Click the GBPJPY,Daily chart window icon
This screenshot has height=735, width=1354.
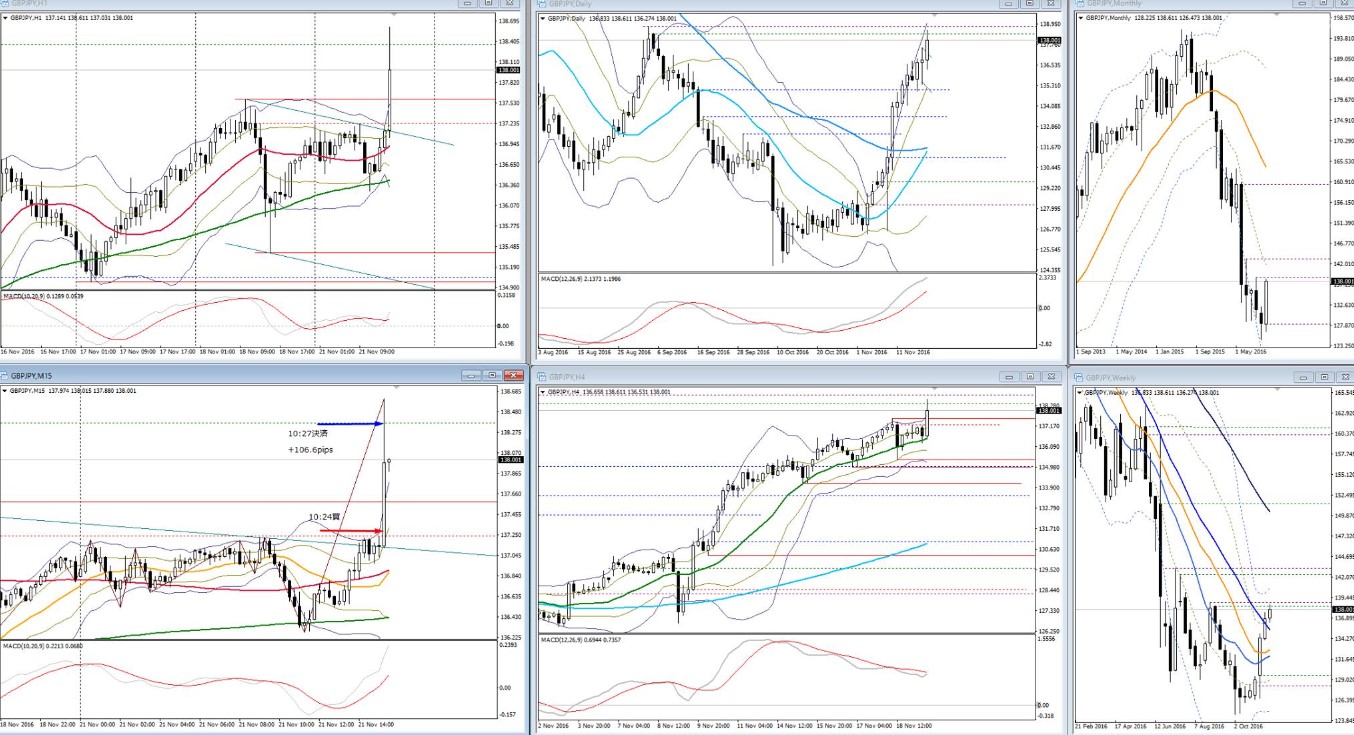tap(543, 3)
